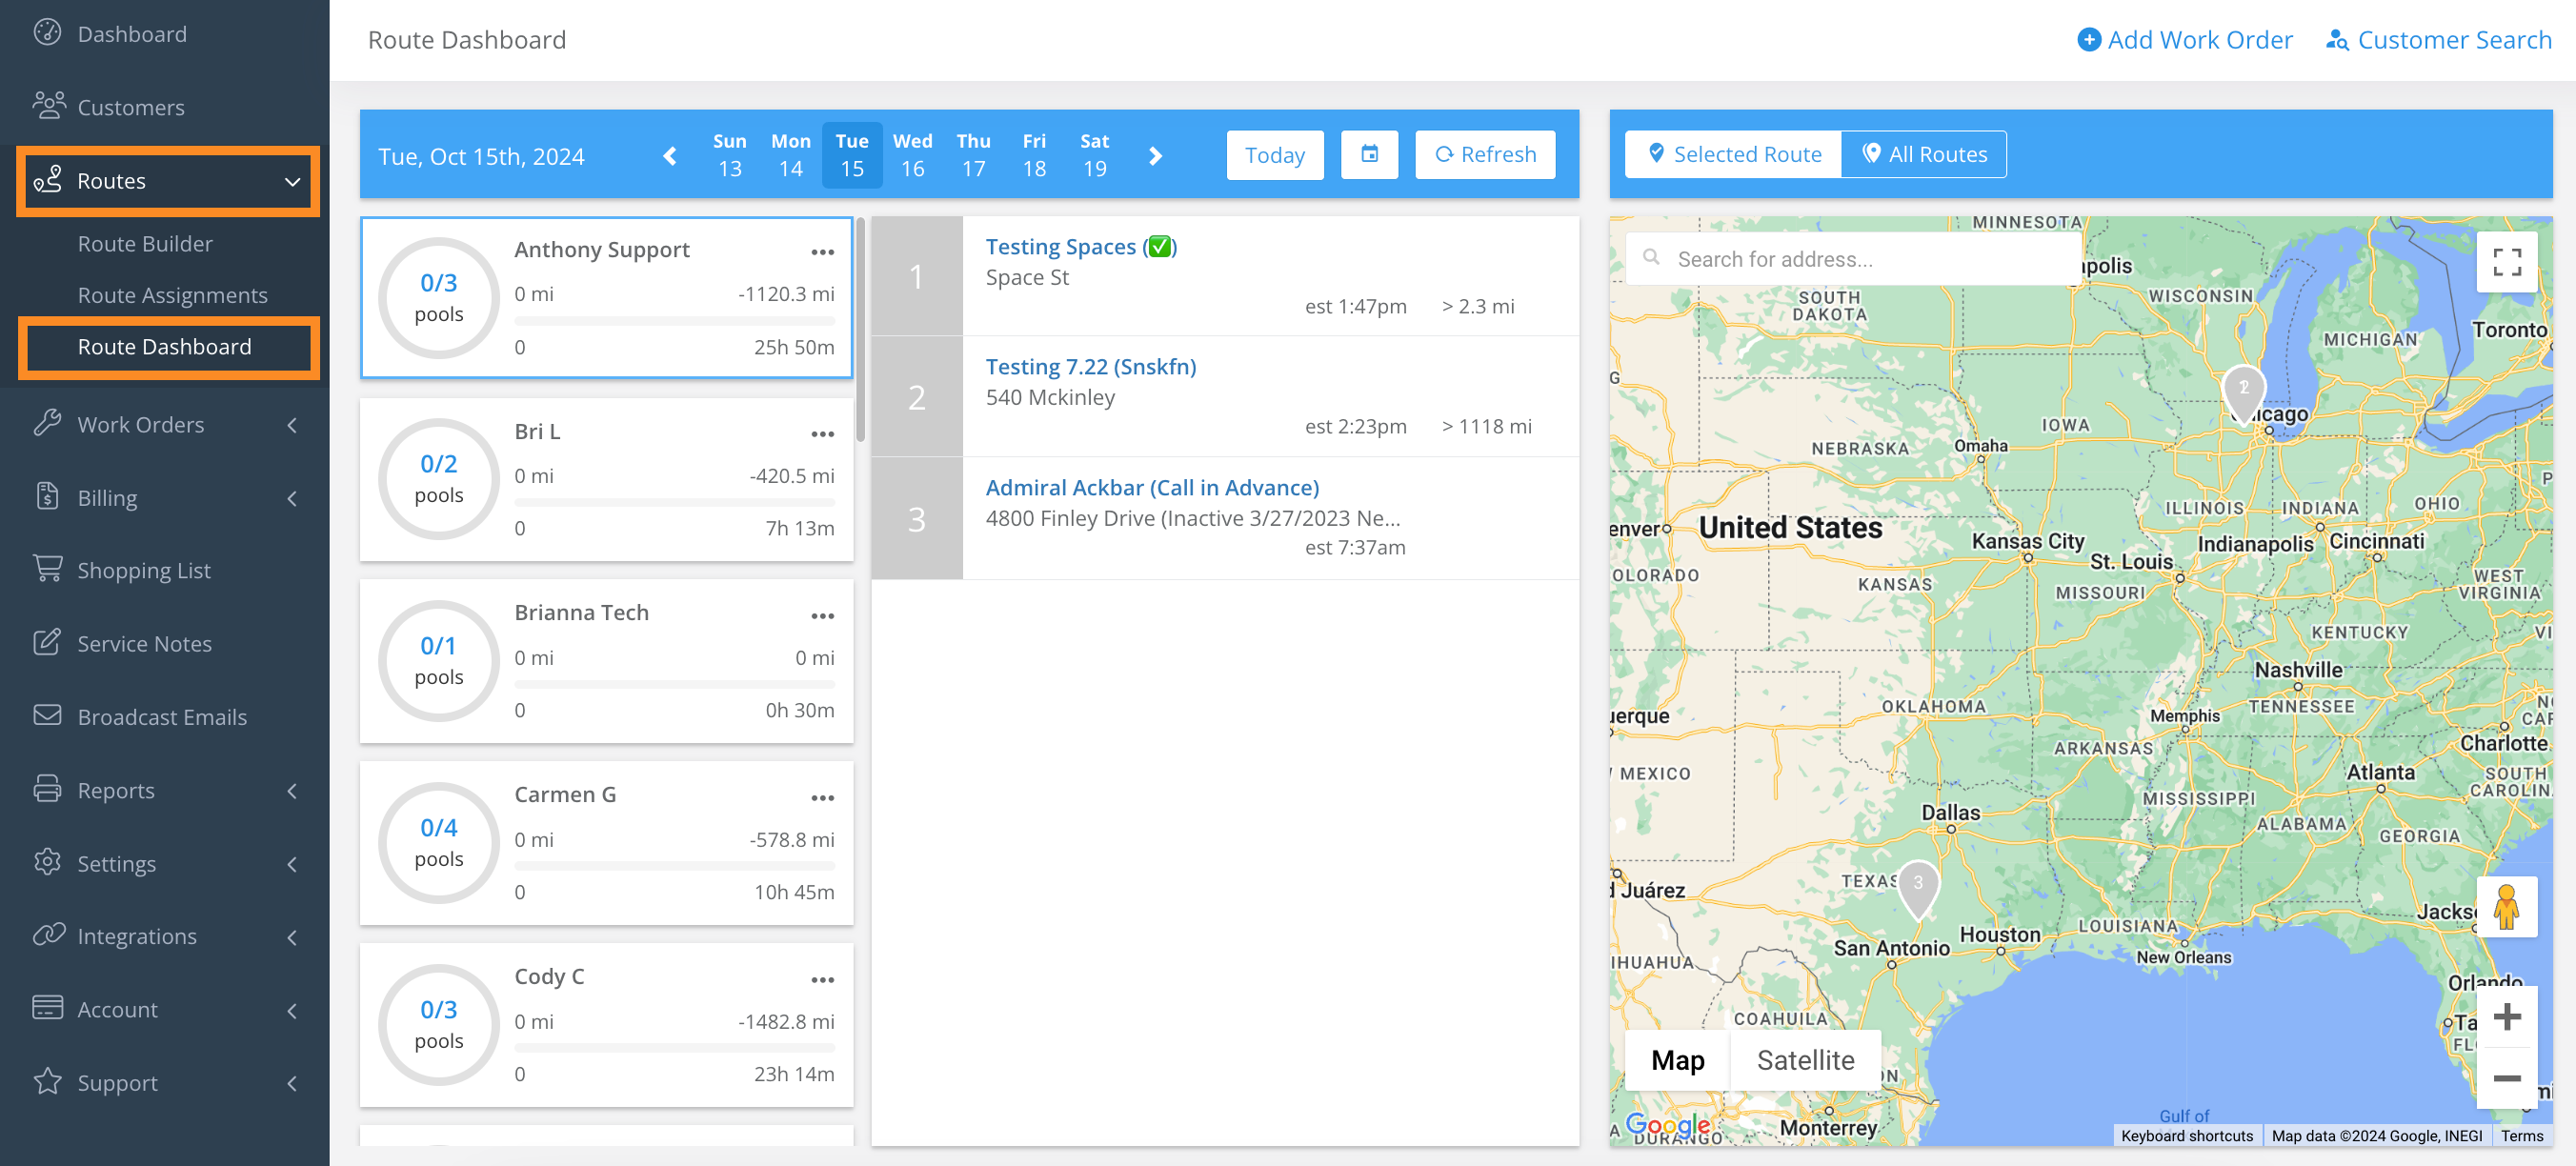Go to previous week arrow
Image resolution: width=2576 pixels, height=1166 pixels.
[670, 156]
